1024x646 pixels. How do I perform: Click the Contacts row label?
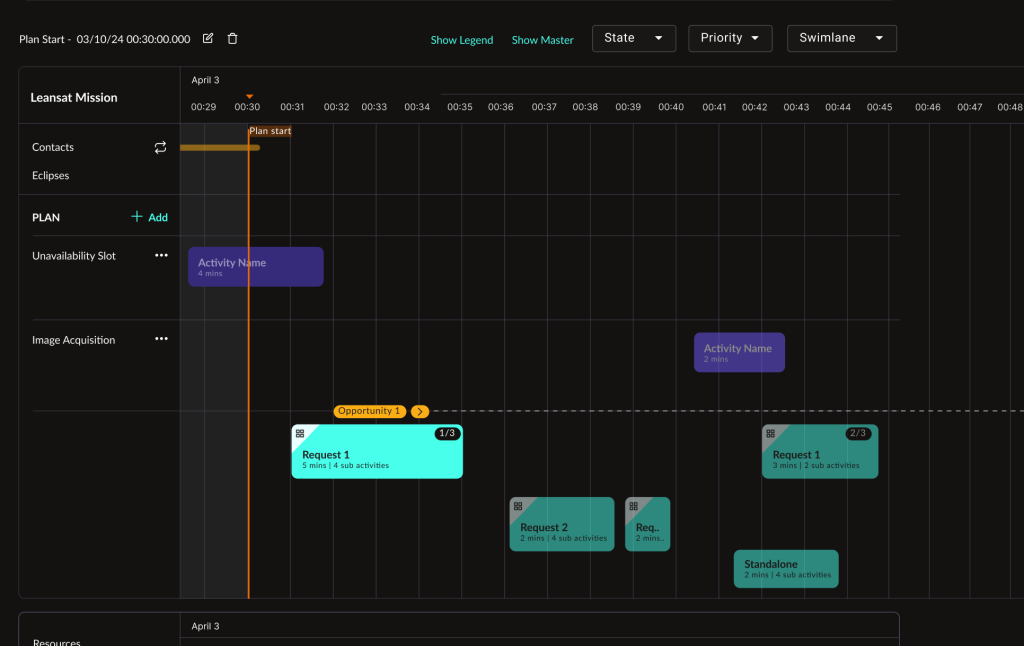tap(53, 147)
